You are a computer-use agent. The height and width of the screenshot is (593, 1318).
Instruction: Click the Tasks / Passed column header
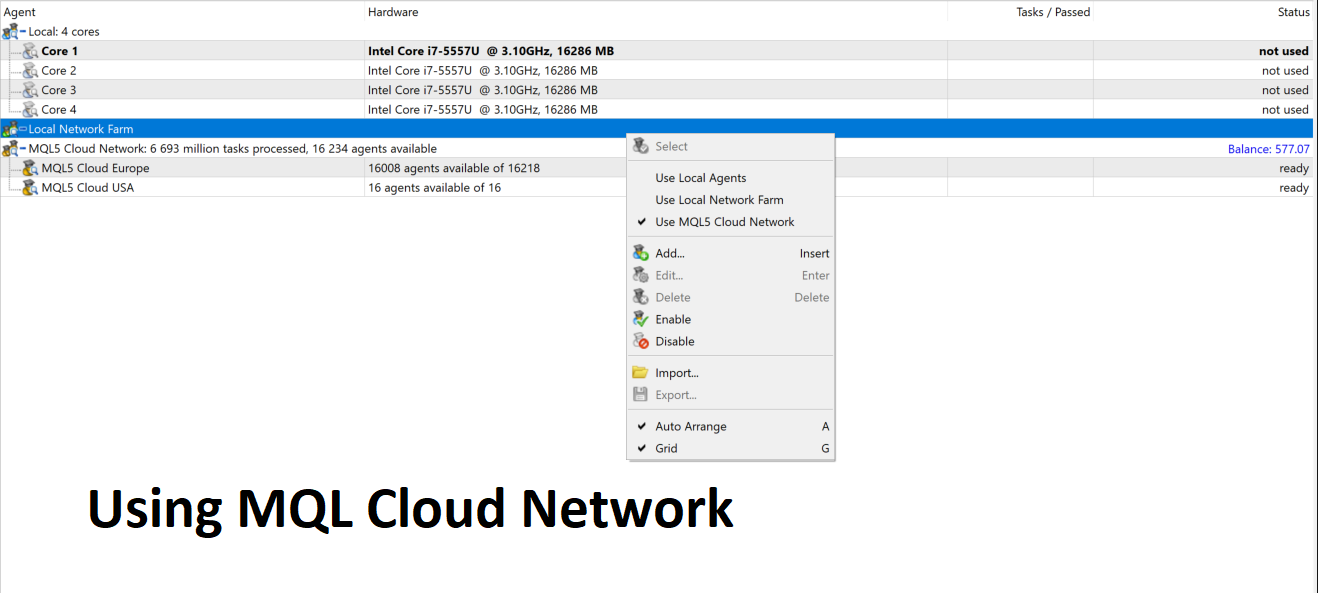coord(1020,12)
